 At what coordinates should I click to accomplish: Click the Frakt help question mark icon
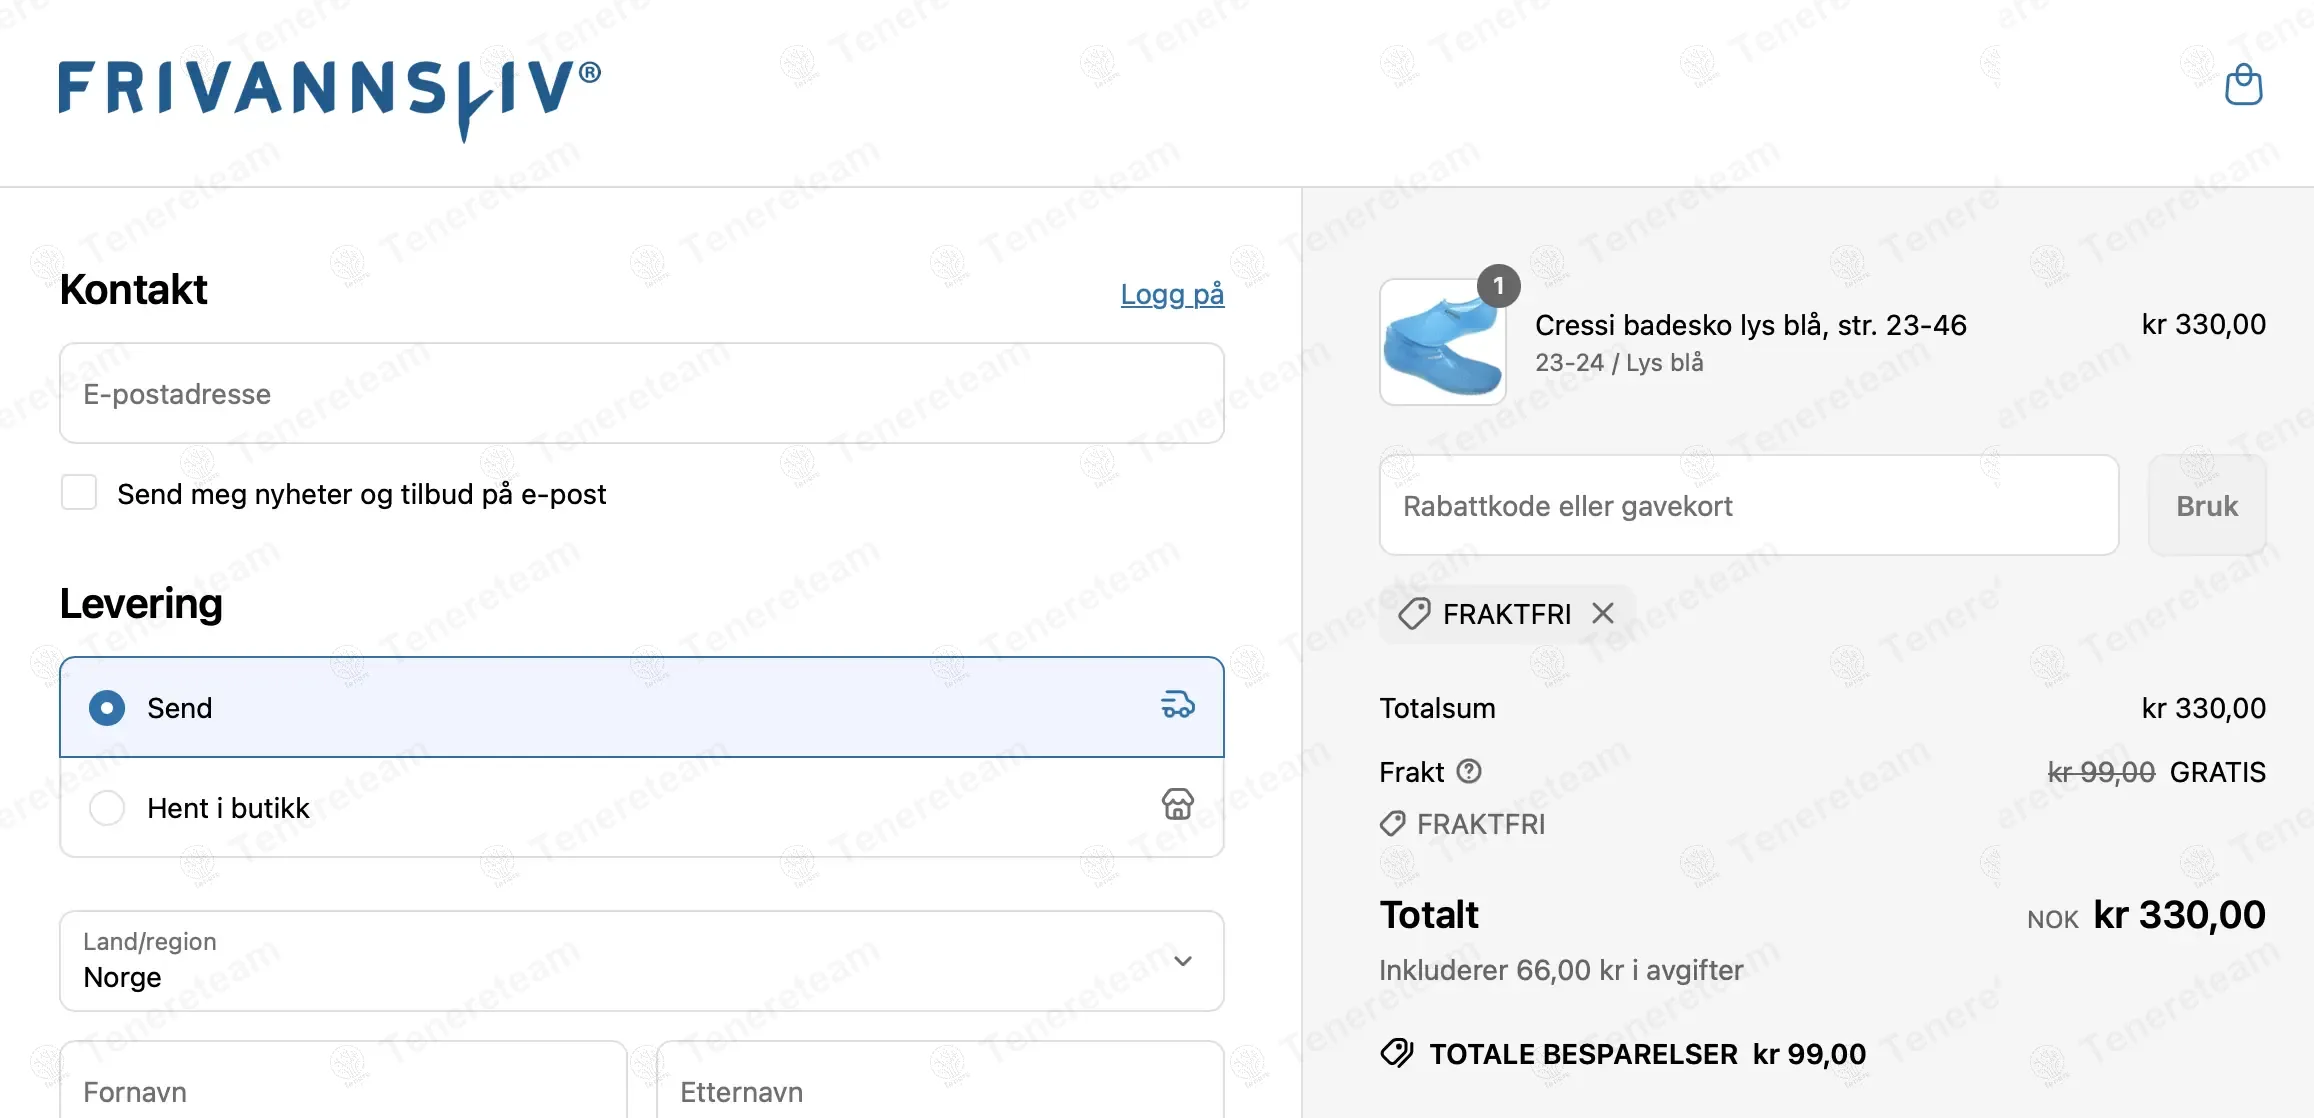[1469, 771]
